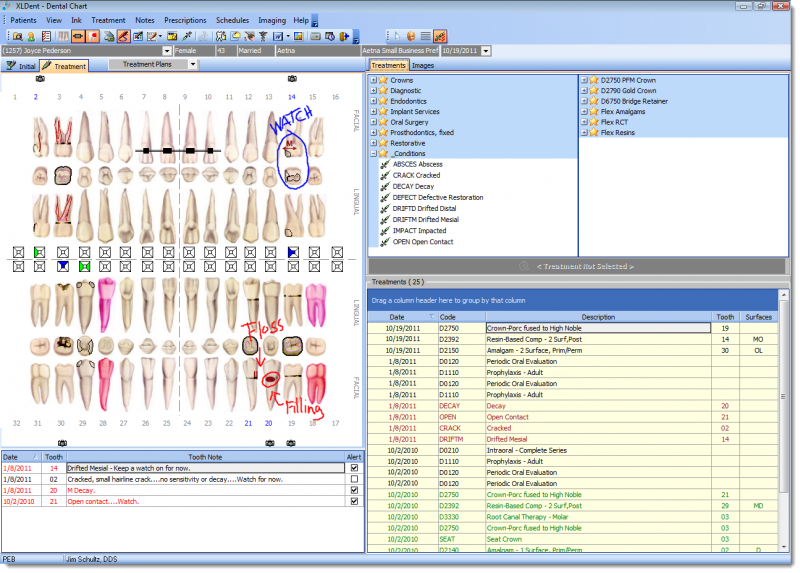Screen dimensions: 800x573
Task: Click the blue surface box for tooth 14
Action: point(293,252)
